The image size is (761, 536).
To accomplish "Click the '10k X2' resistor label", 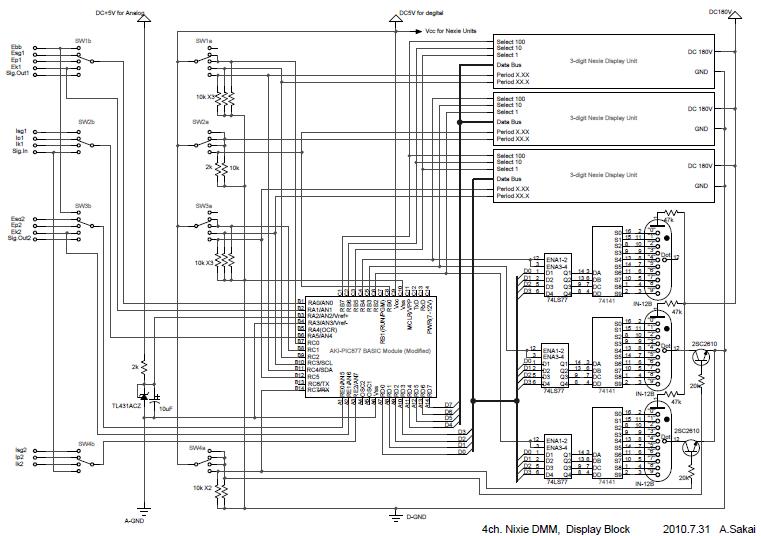I will (x=202, y=487).
